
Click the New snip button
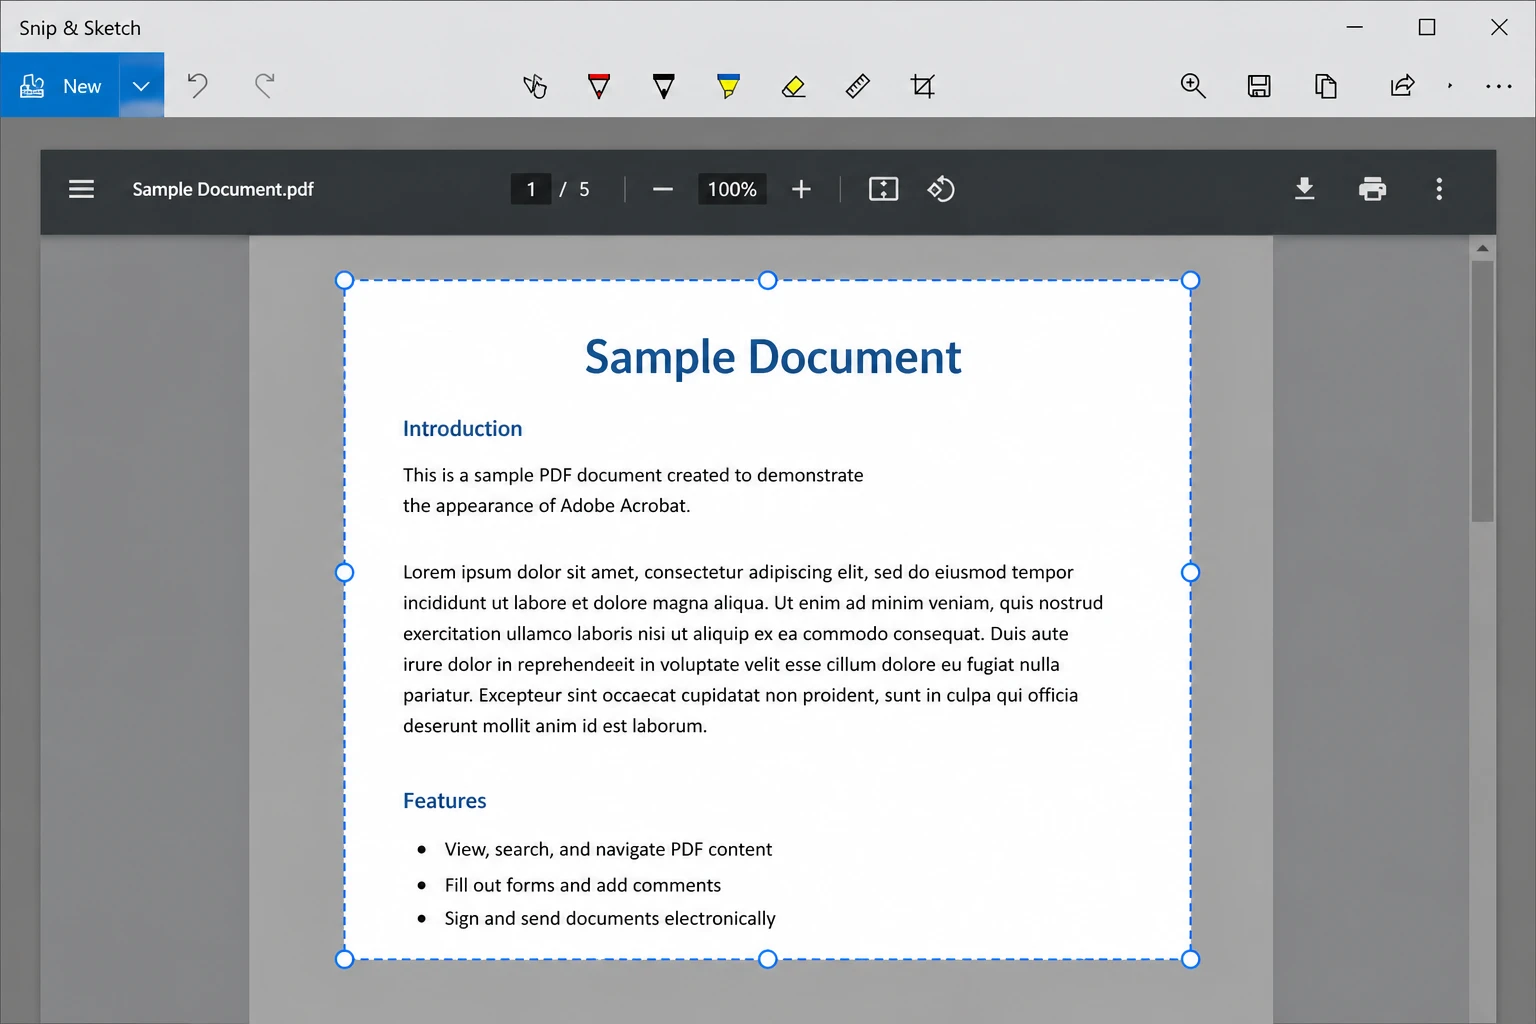60,86
